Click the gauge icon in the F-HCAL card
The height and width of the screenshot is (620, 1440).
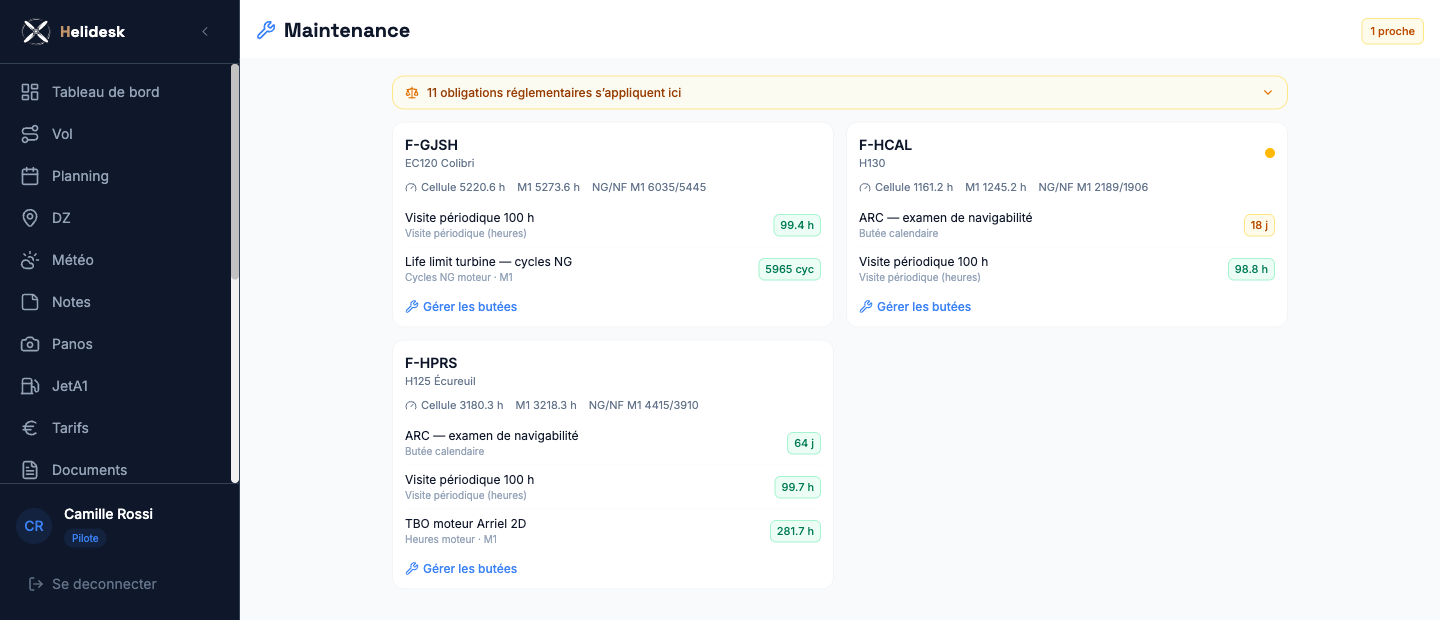(865, 188)
